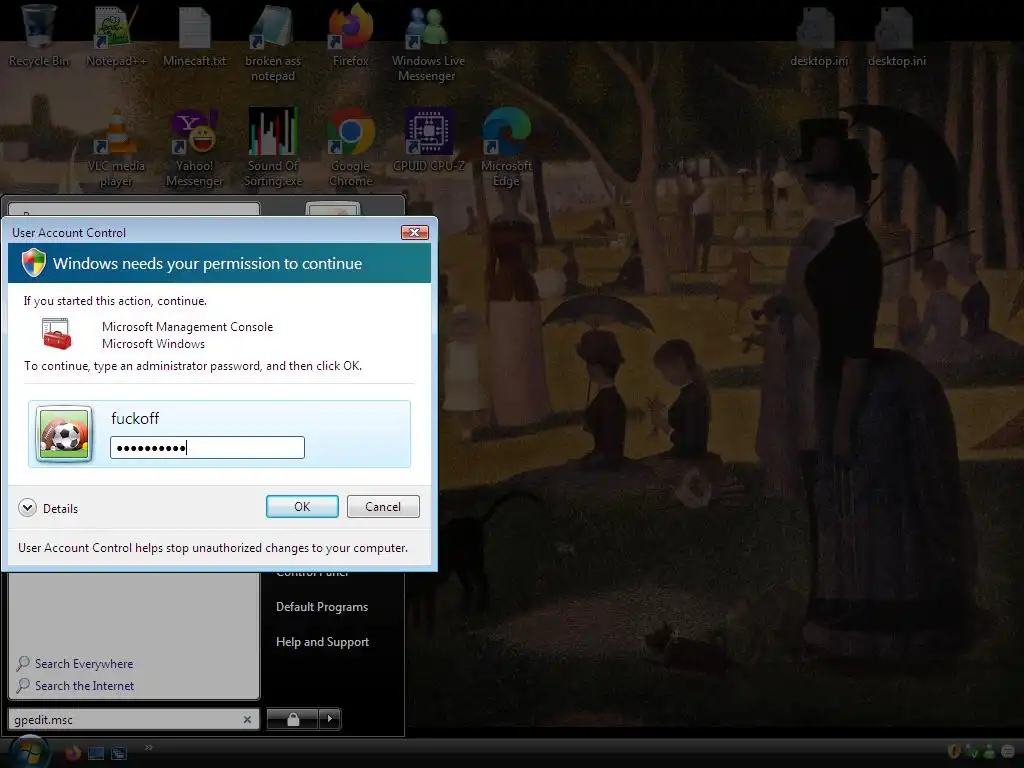Viewport: 1024px width, 768px height.
Task: Open the Recycle Bin desktop icon
Action: pos(39,36)
